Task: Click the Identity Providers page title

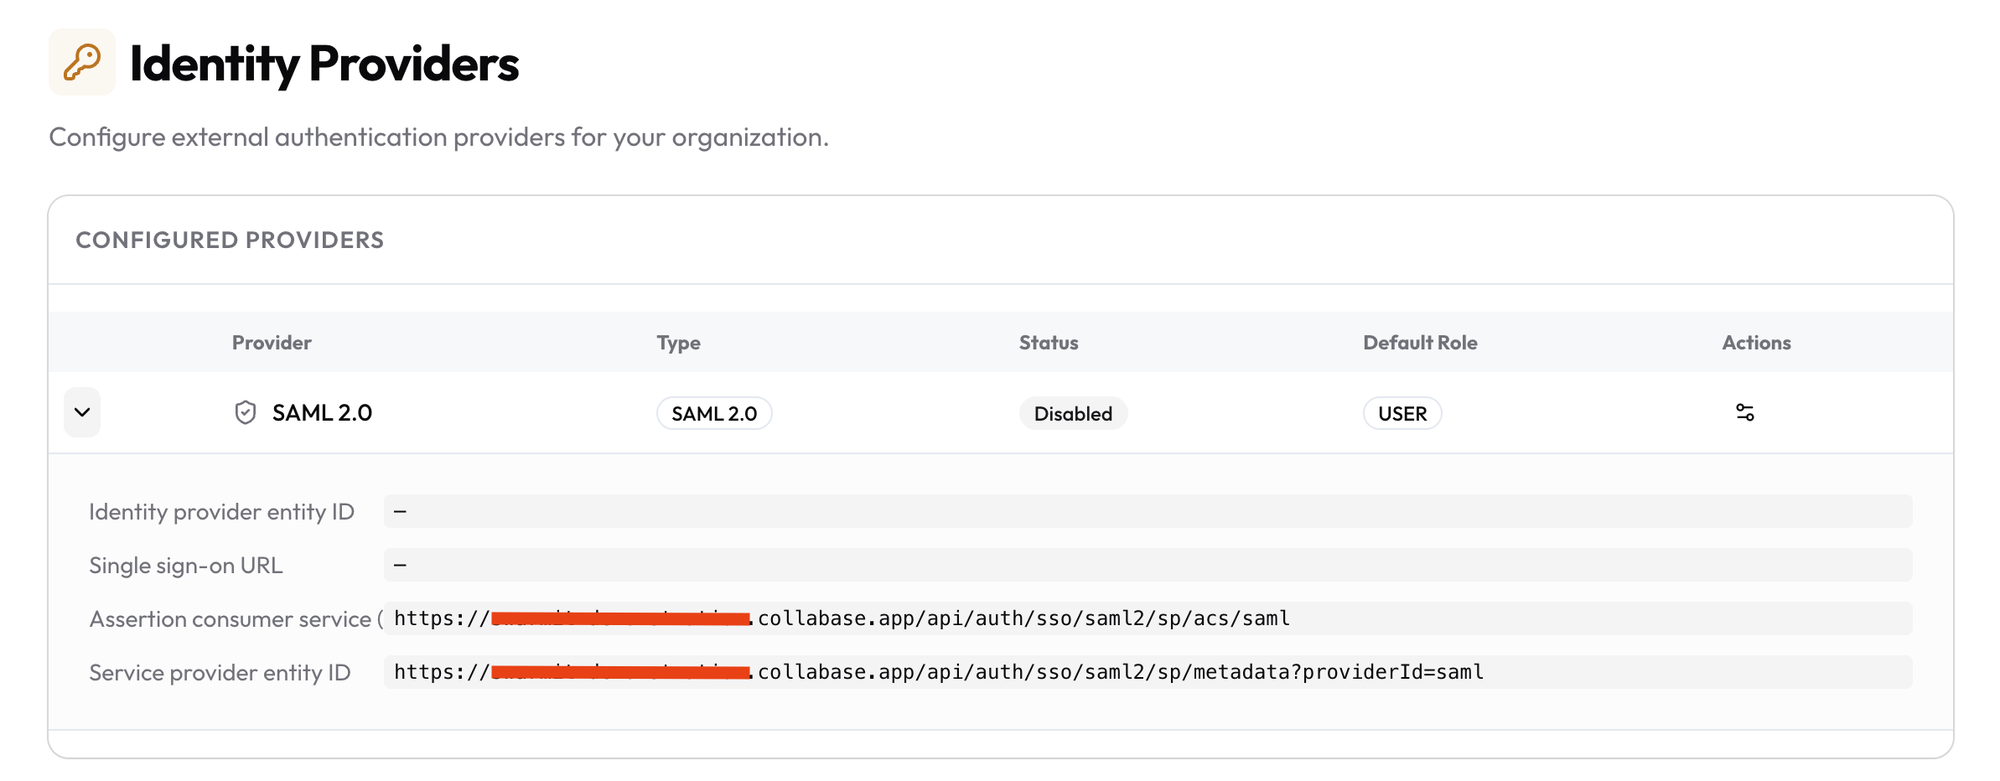Action: click(324, 63)
